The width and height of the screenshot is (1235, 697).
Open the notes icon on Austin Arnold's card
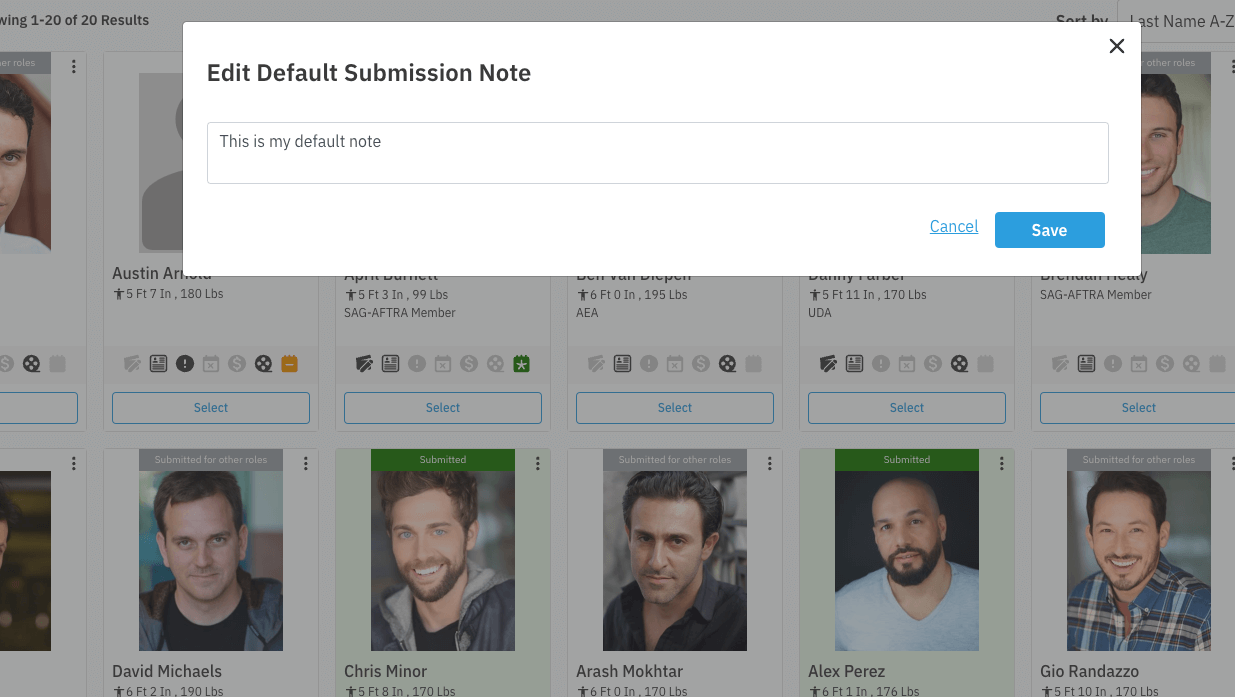[132, 364]
